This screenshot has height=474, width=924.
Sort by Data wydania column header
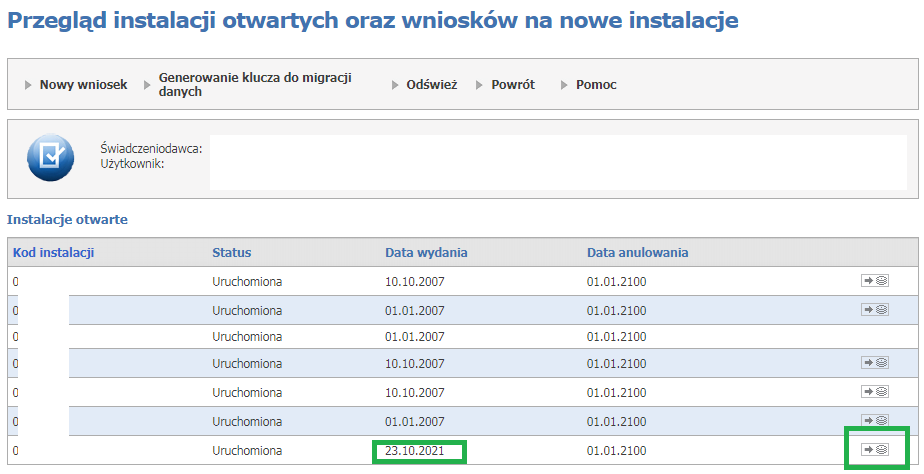[426, 252]
